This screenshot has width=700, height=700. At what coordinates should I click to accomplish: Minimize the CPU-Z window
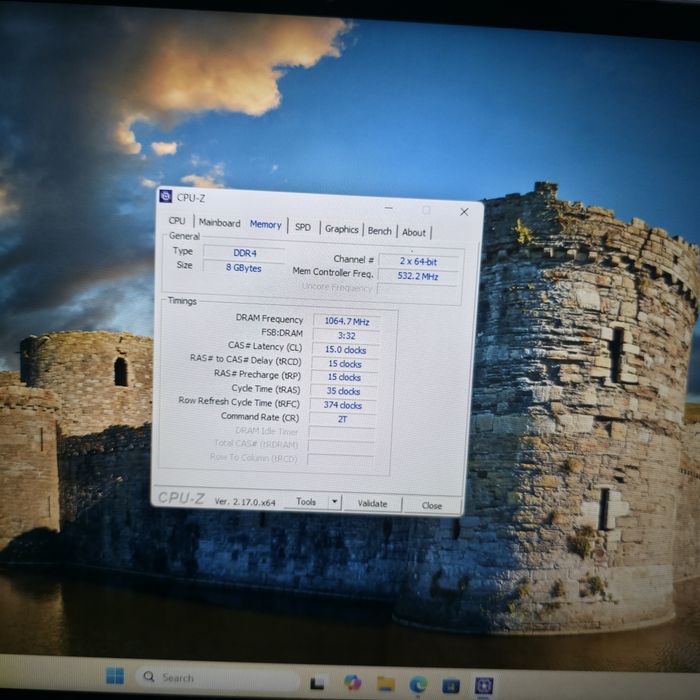(389, 208)
